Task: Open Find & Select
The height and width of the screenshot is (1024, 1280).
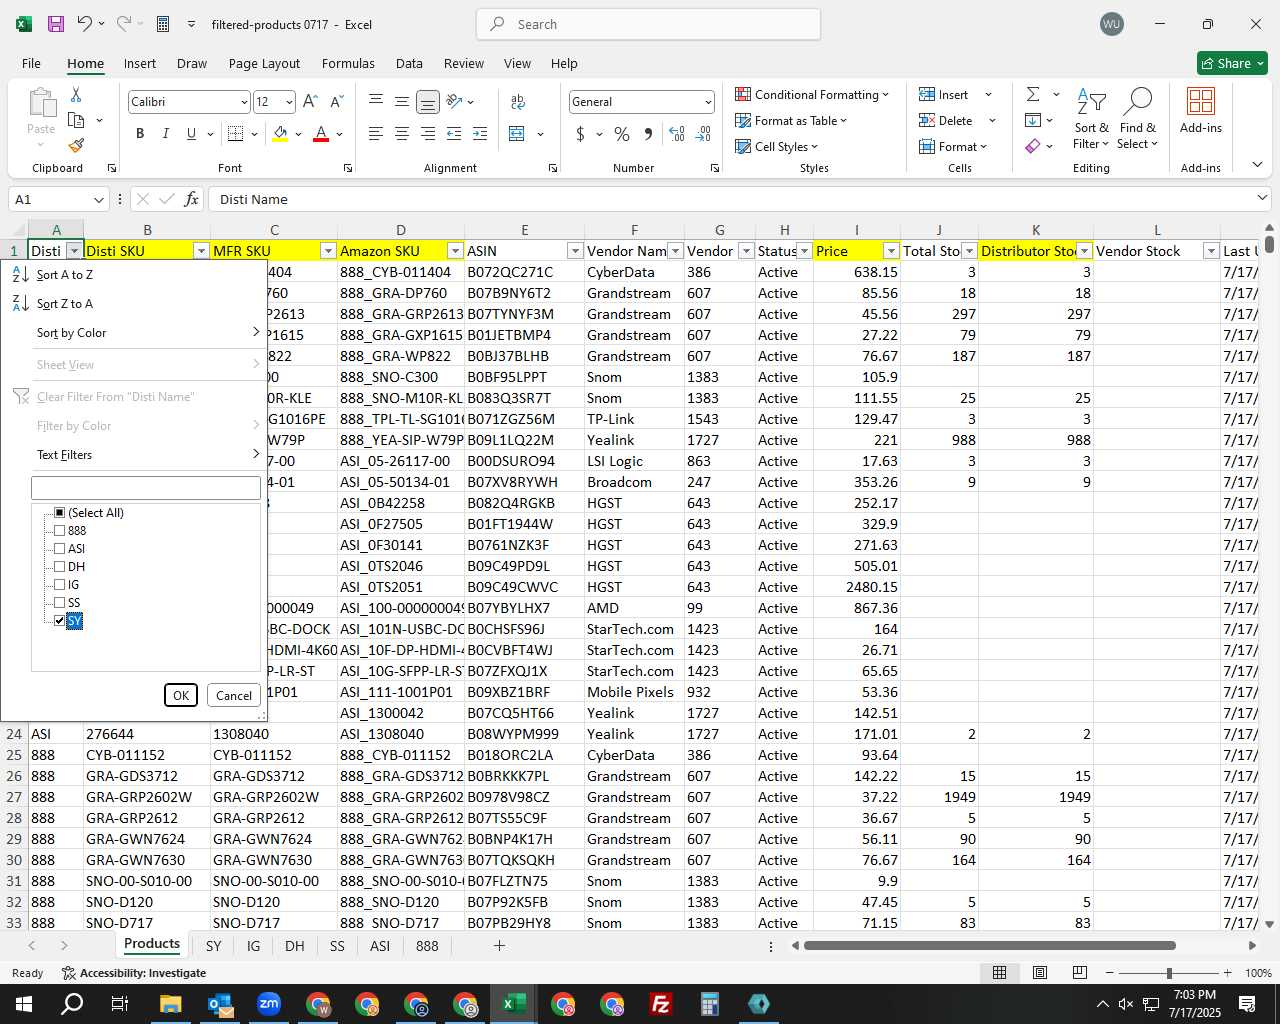Action: (x=1138, y=119)
